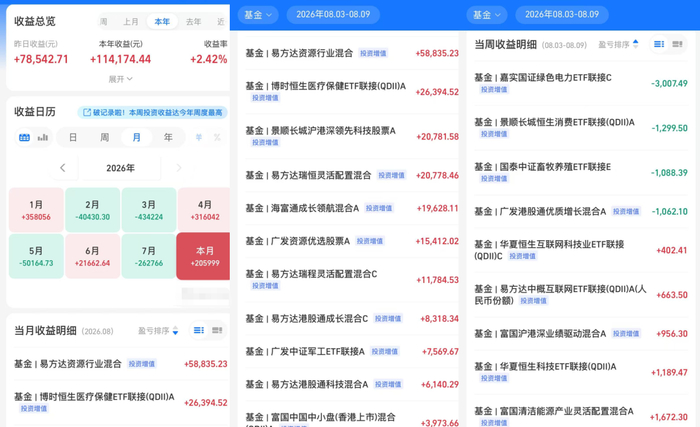Show calendar earnings as percentage (%)
Screen dimensions: 700x427
coord(217,138)
